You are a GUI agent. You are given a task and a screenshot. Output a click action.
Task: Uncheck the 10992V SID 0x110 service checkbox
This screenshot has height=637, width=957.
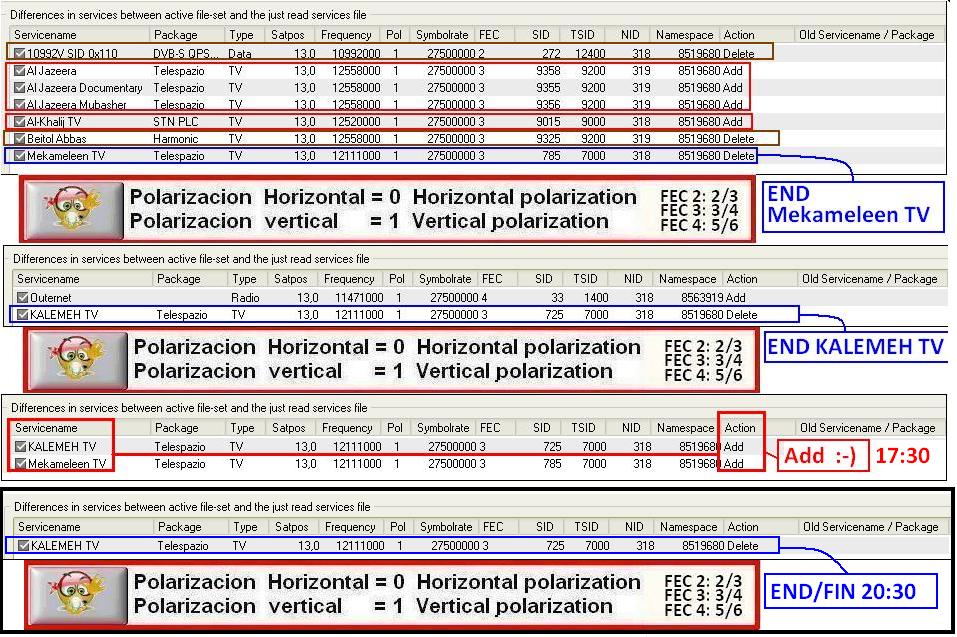pyautogui.click(x=20, y=53)
